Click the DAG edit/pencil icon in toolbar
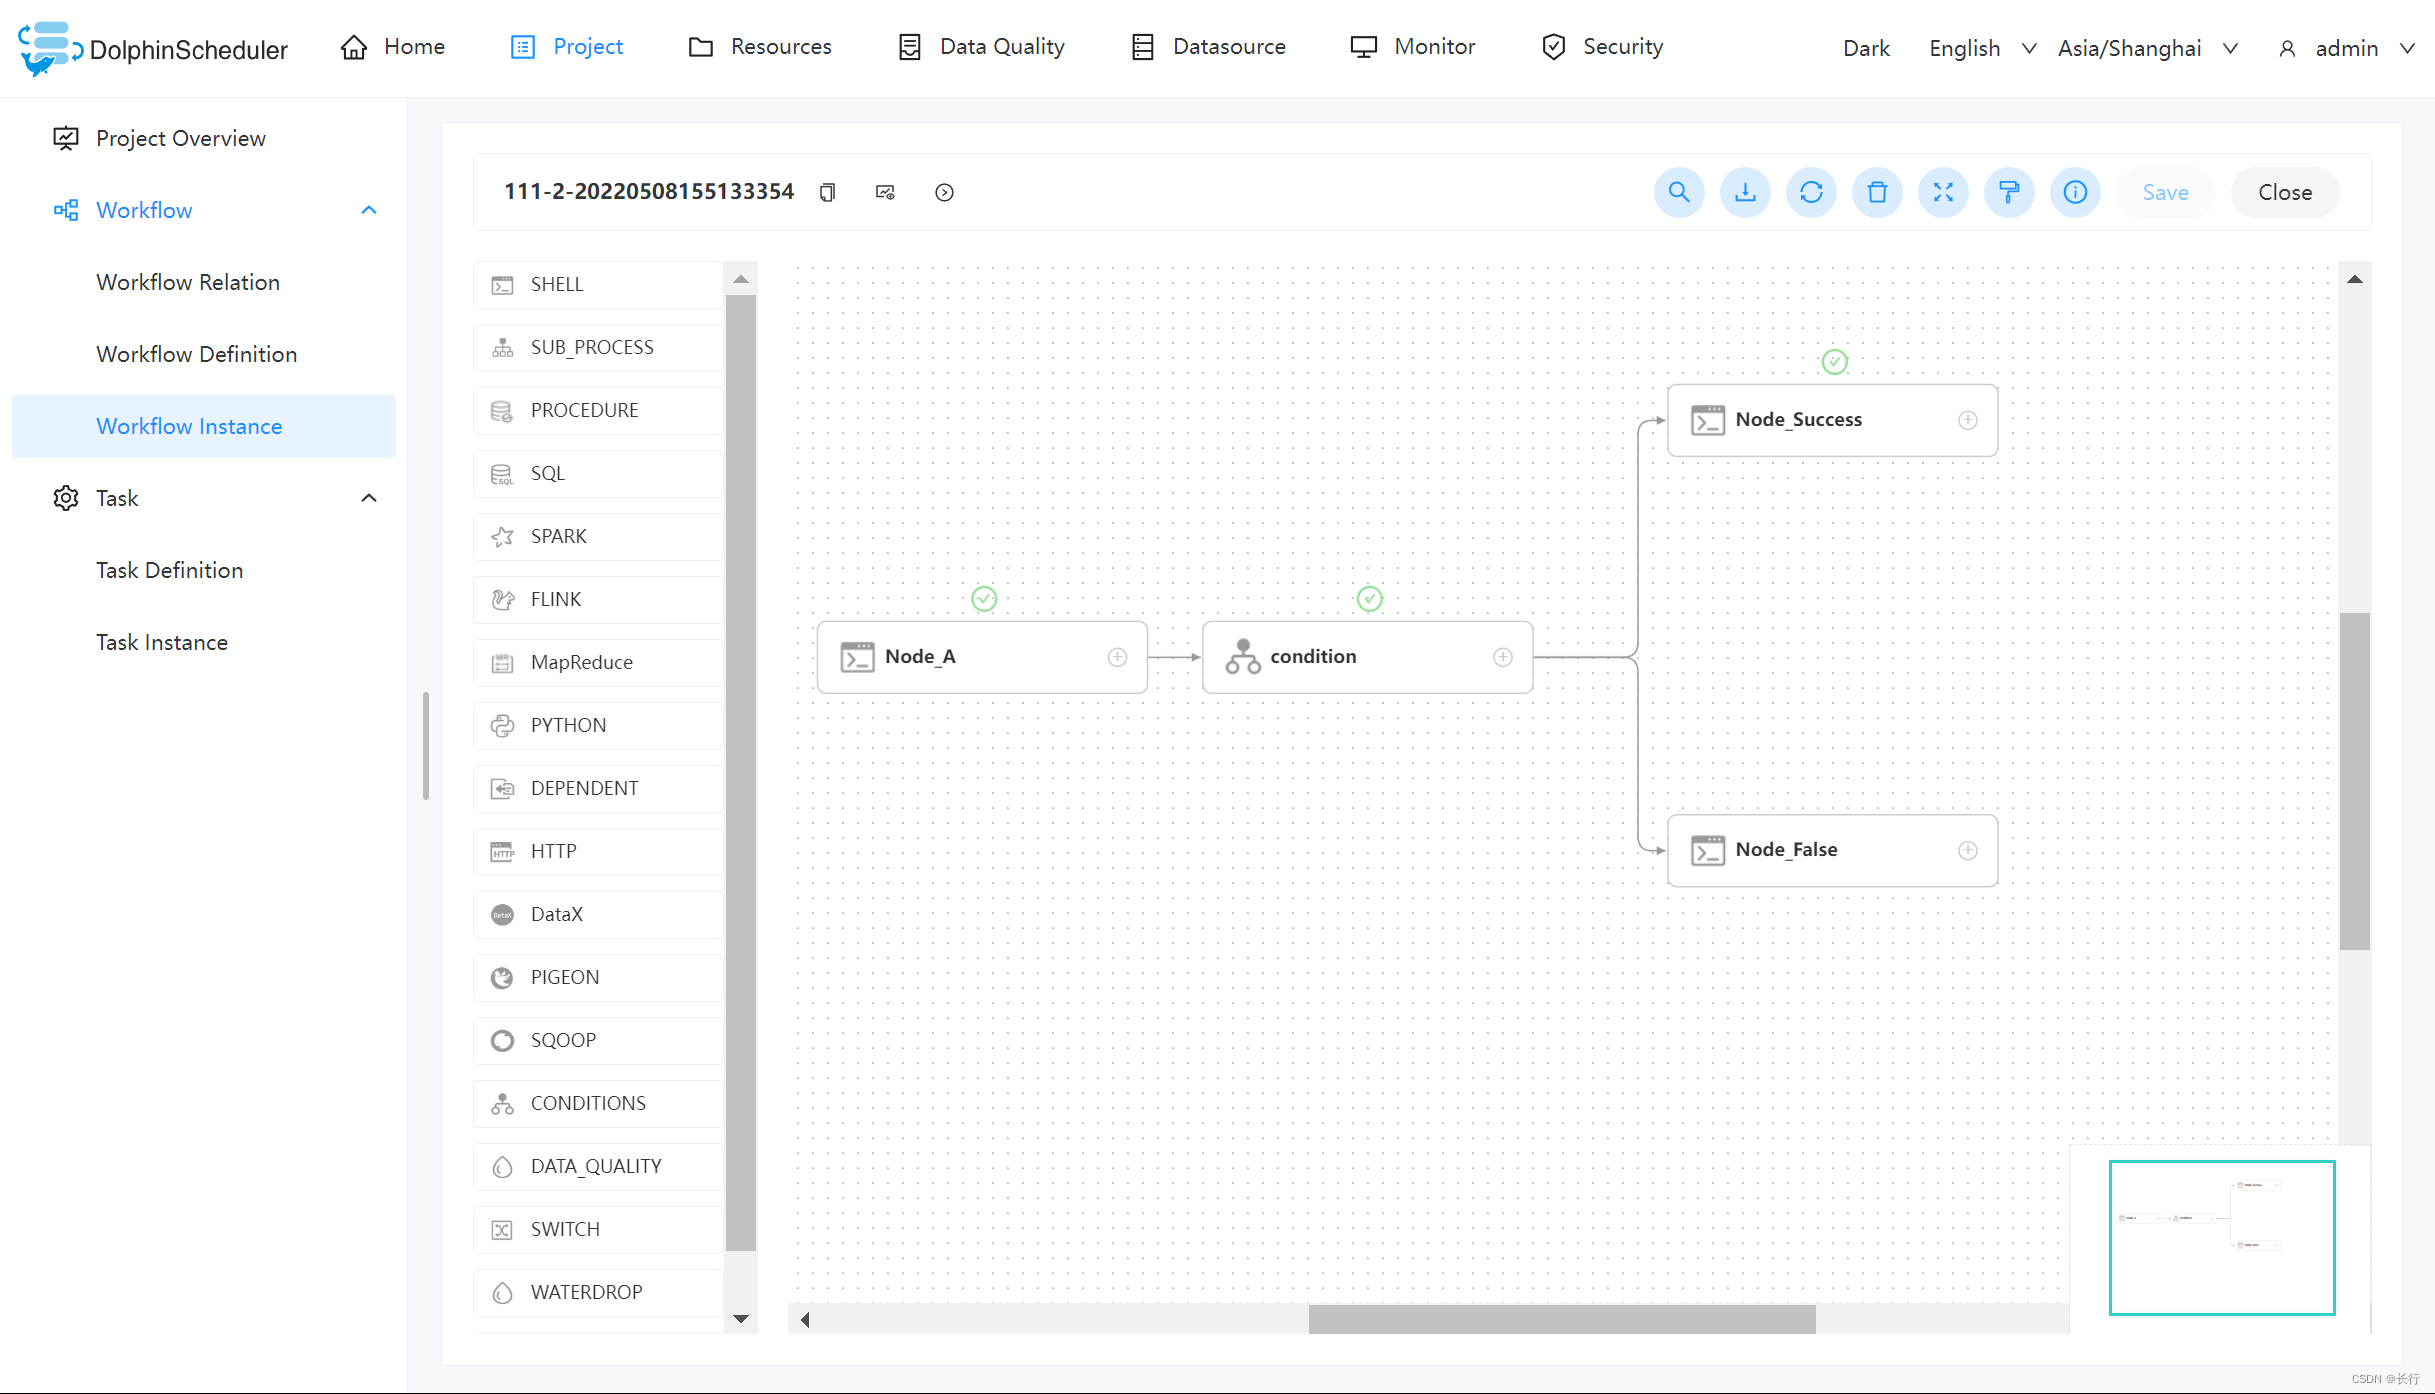Screen dimensions: 2435x1394 pyautogui.click(x=2009, y=192)
